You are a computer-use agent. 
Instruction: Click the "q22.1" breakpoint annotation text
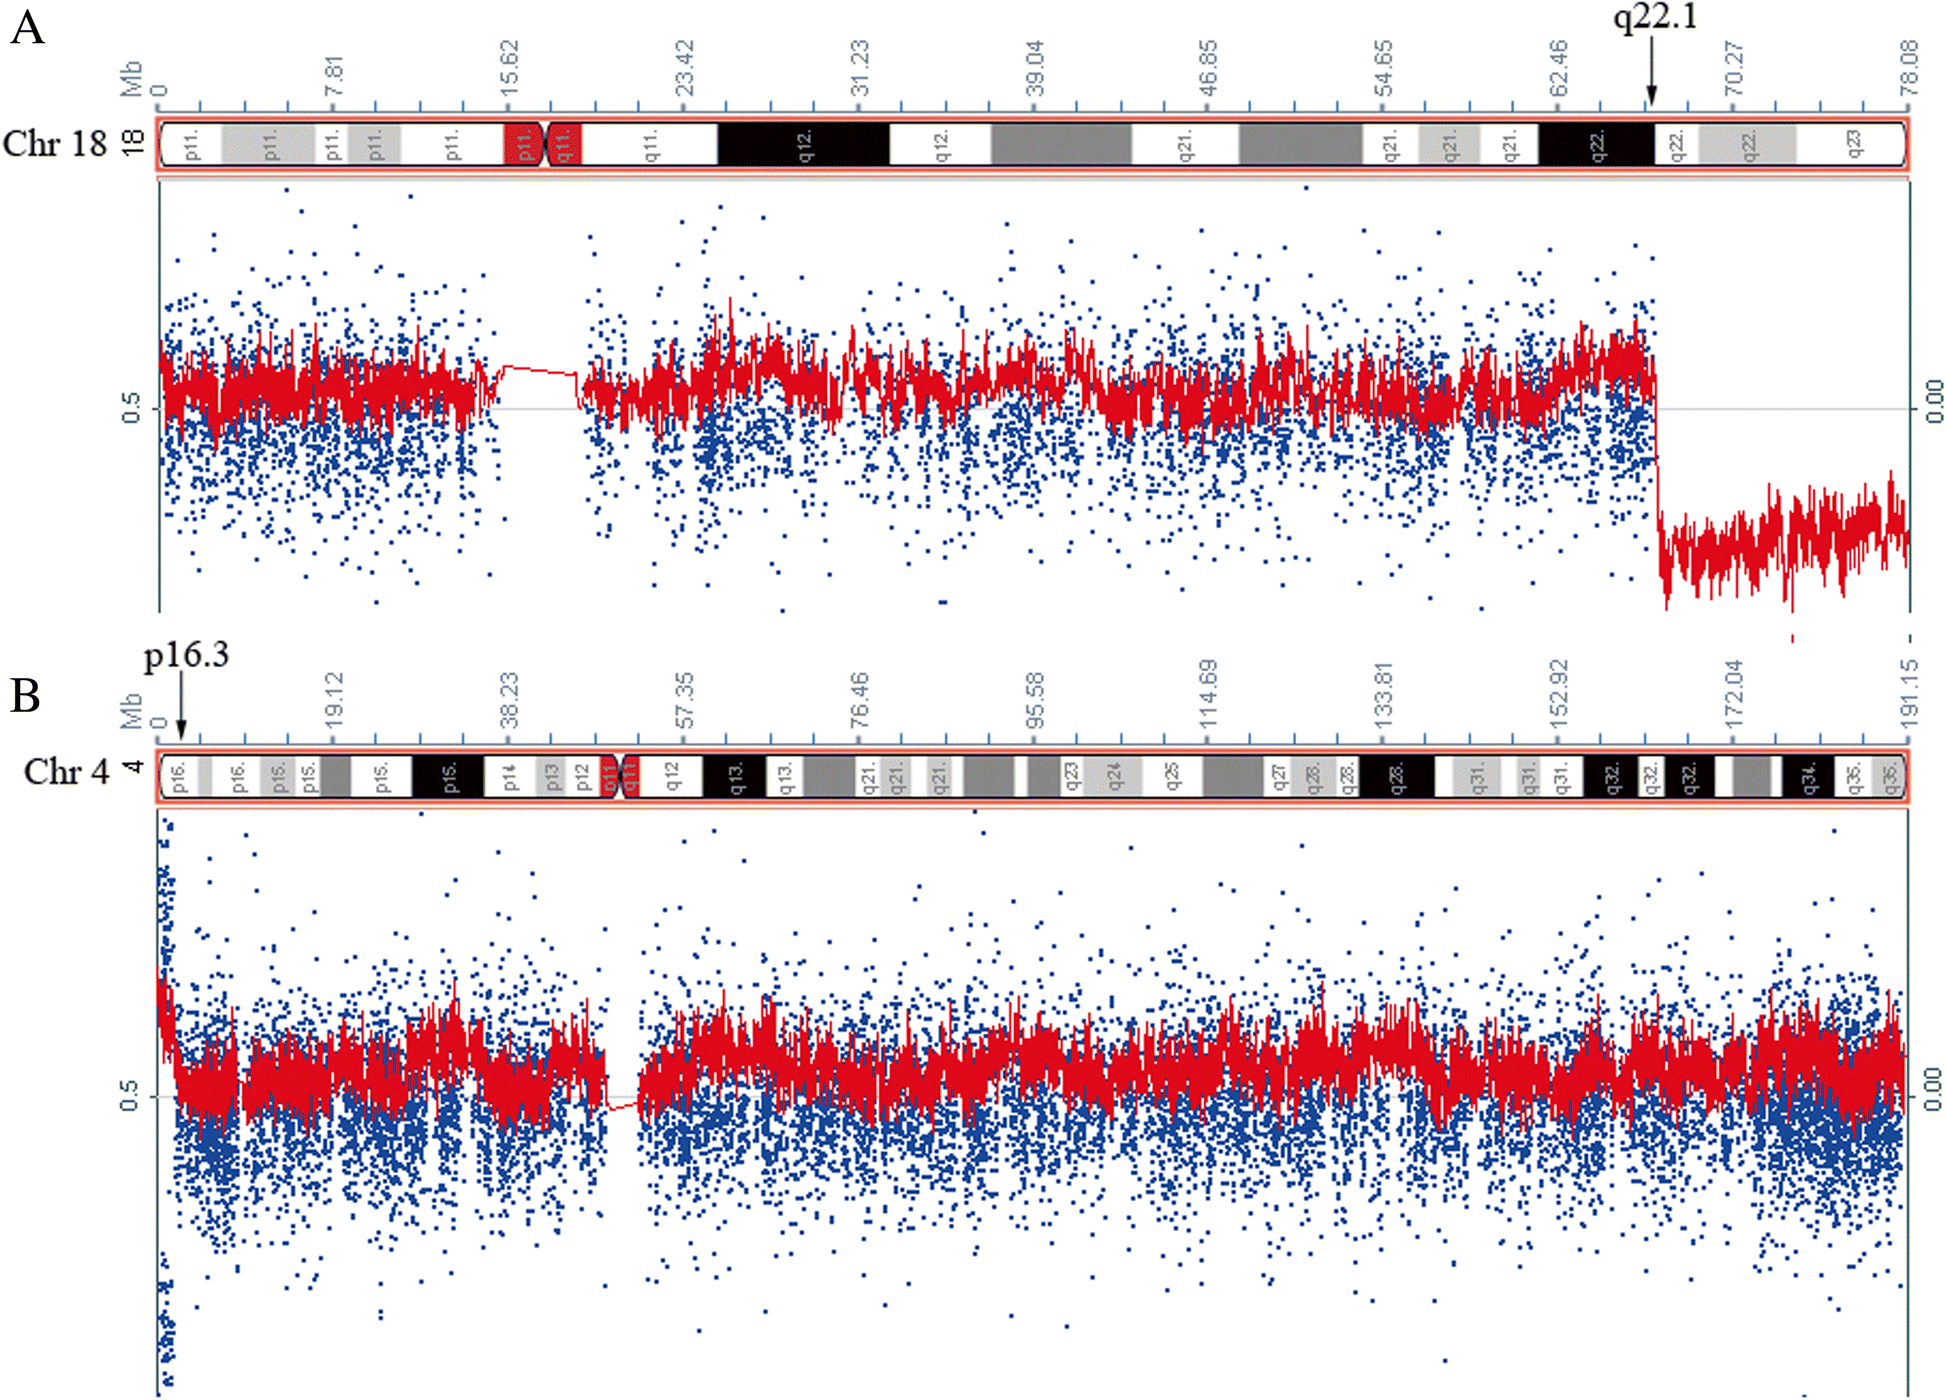(1655, 18)
